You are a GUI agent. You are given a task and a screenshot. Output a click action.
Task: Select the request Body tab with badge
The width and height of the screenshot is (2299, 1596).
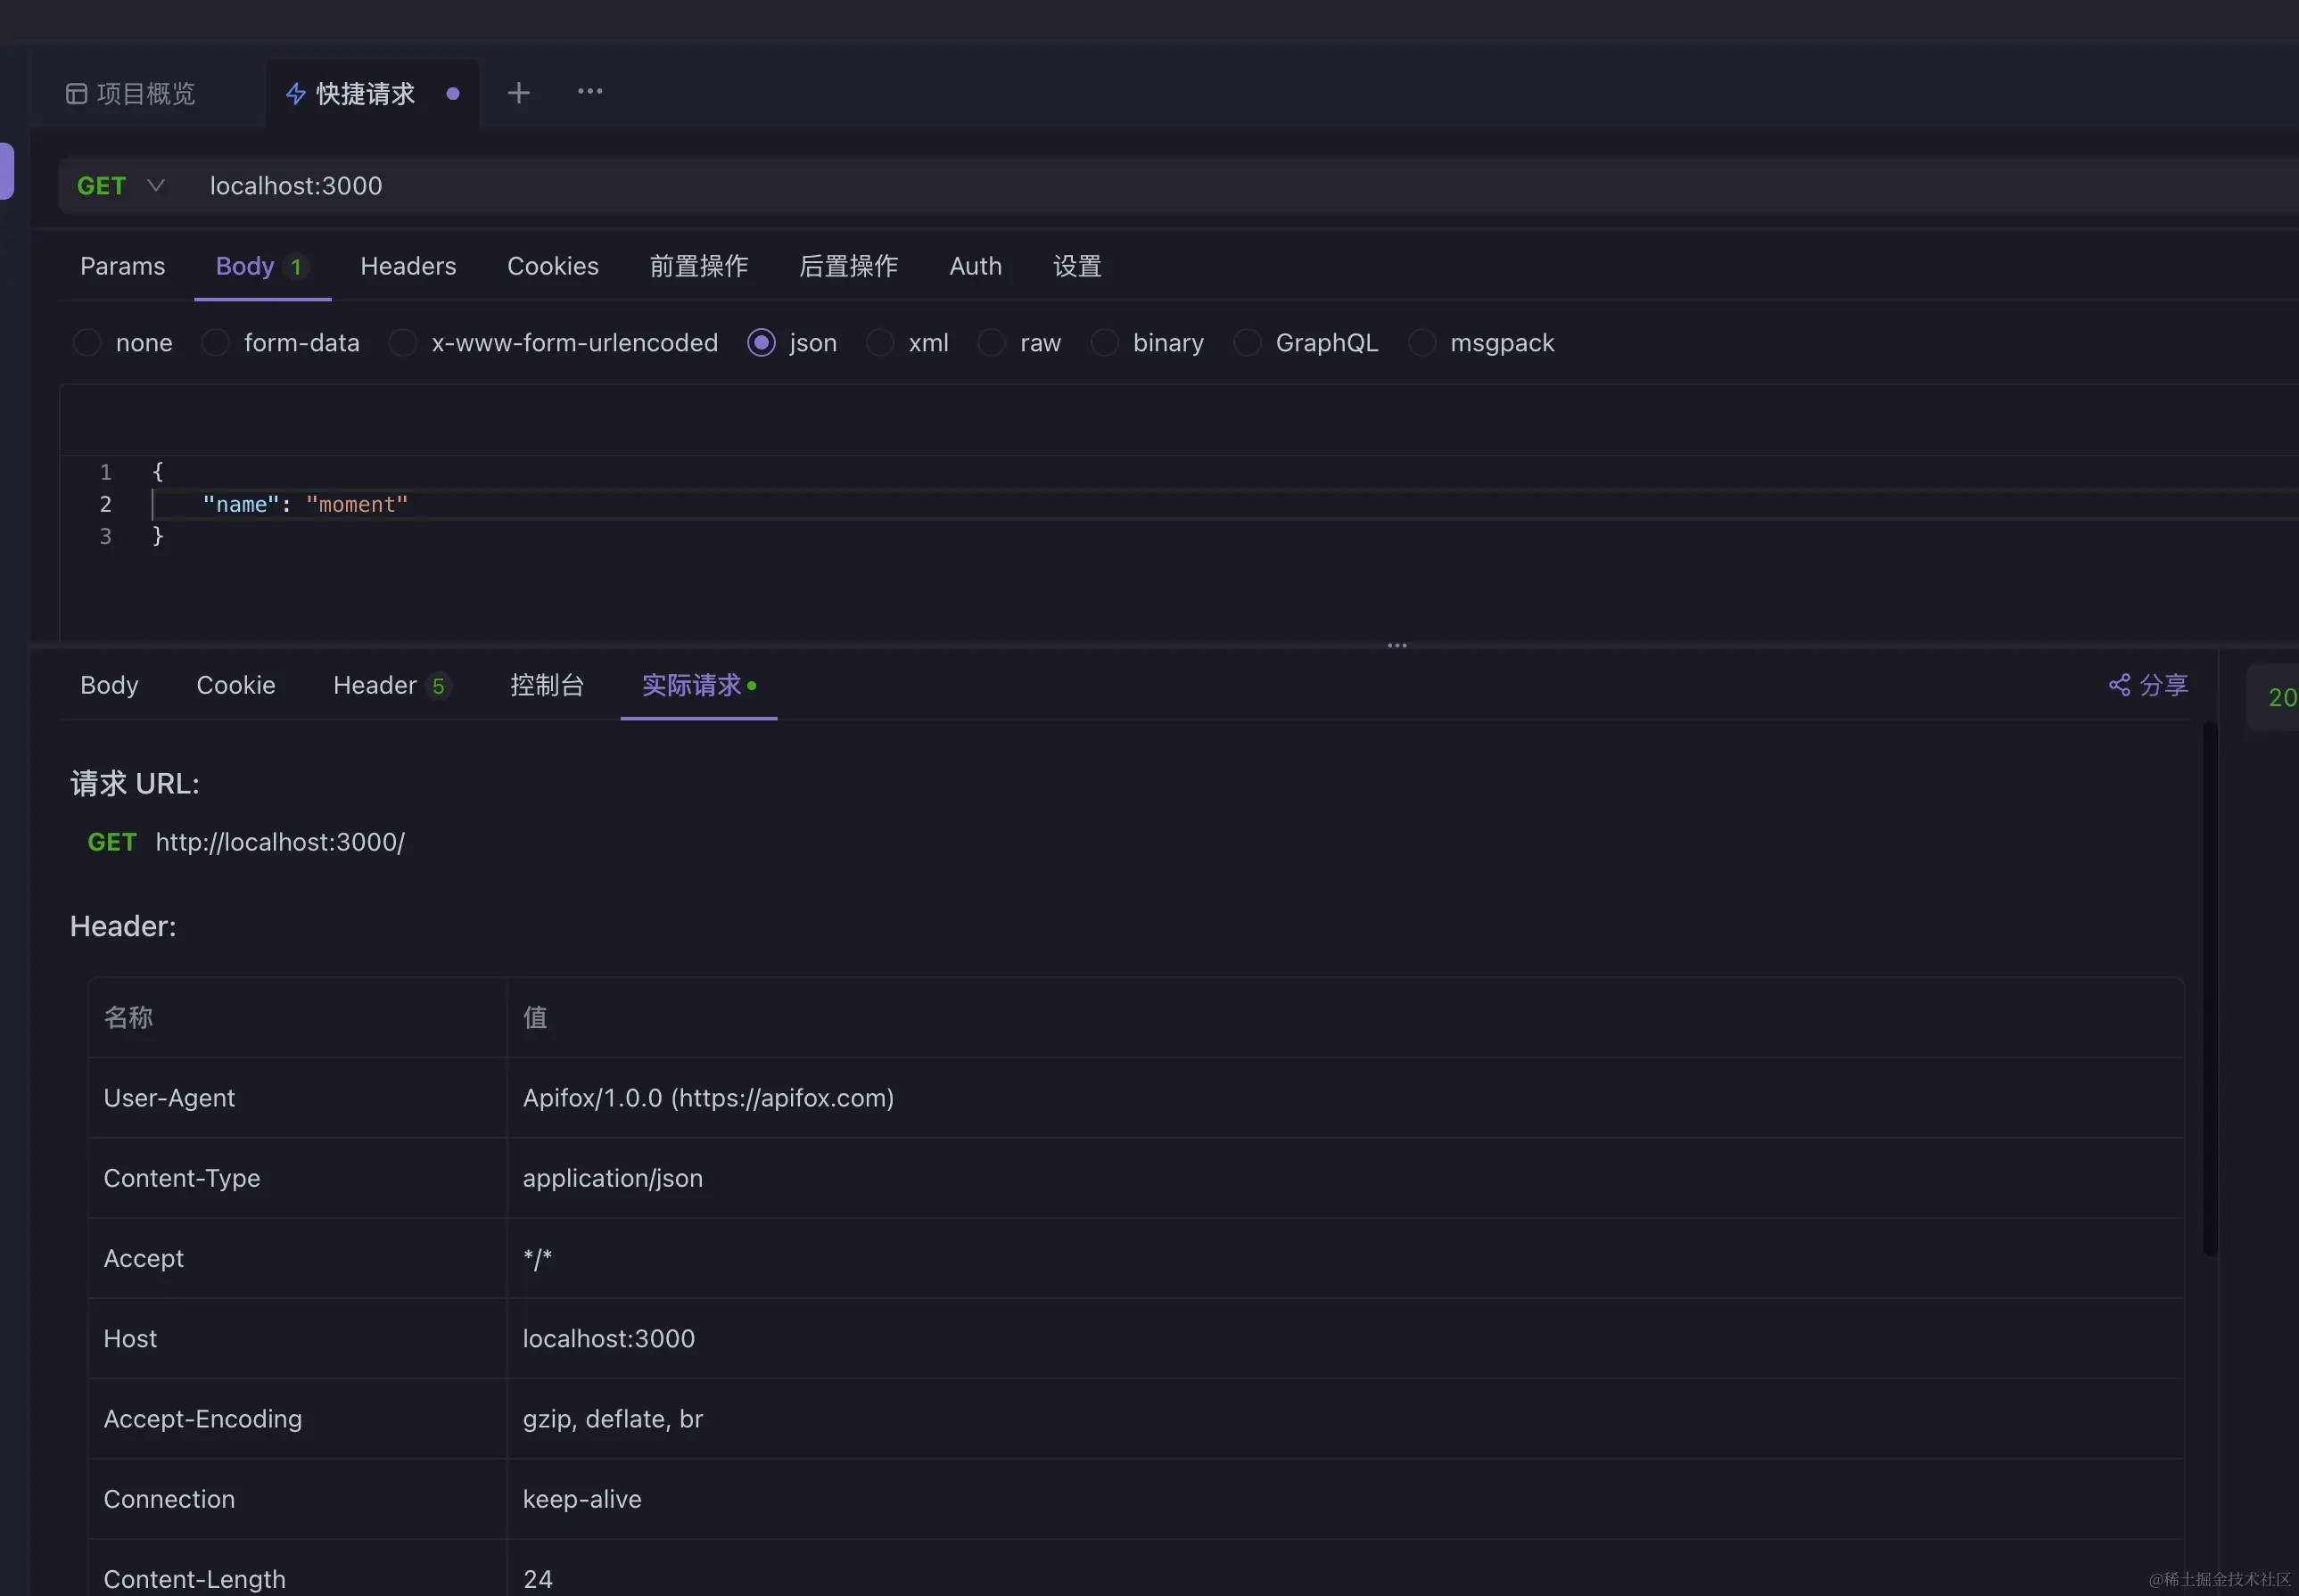262,266
